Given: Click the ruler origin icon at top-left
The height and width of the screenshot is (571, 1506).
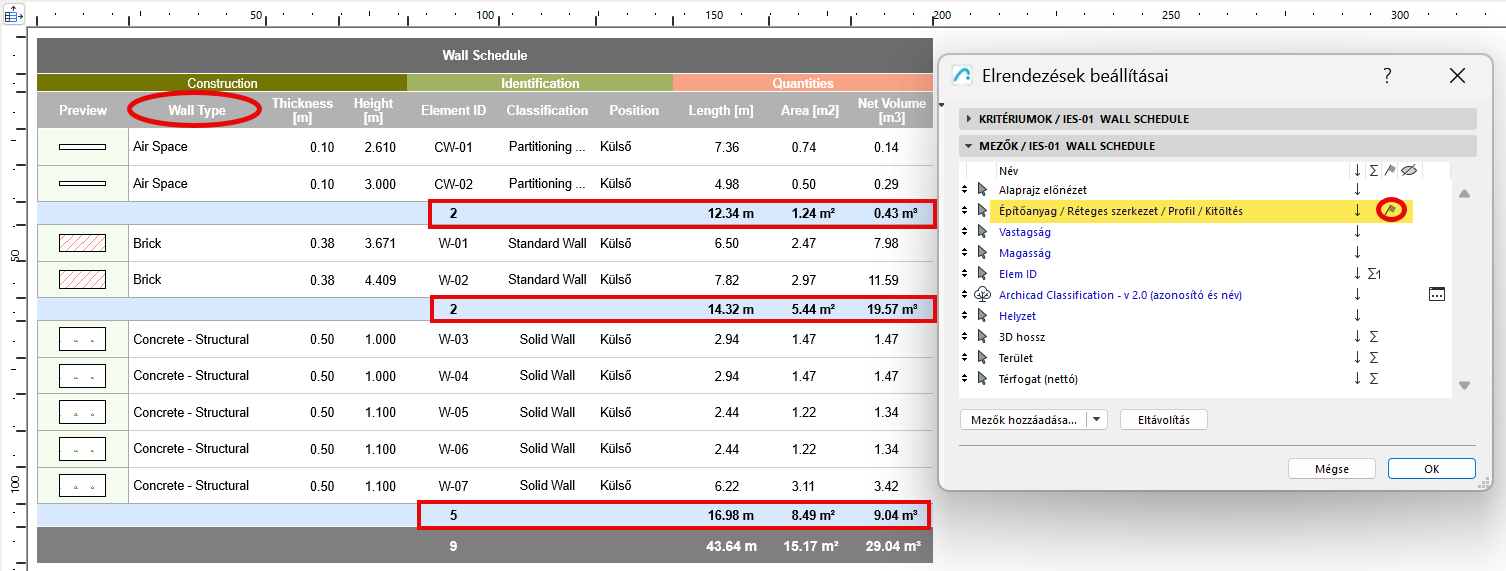Looking at the screenshot, I should coord(14,15).
